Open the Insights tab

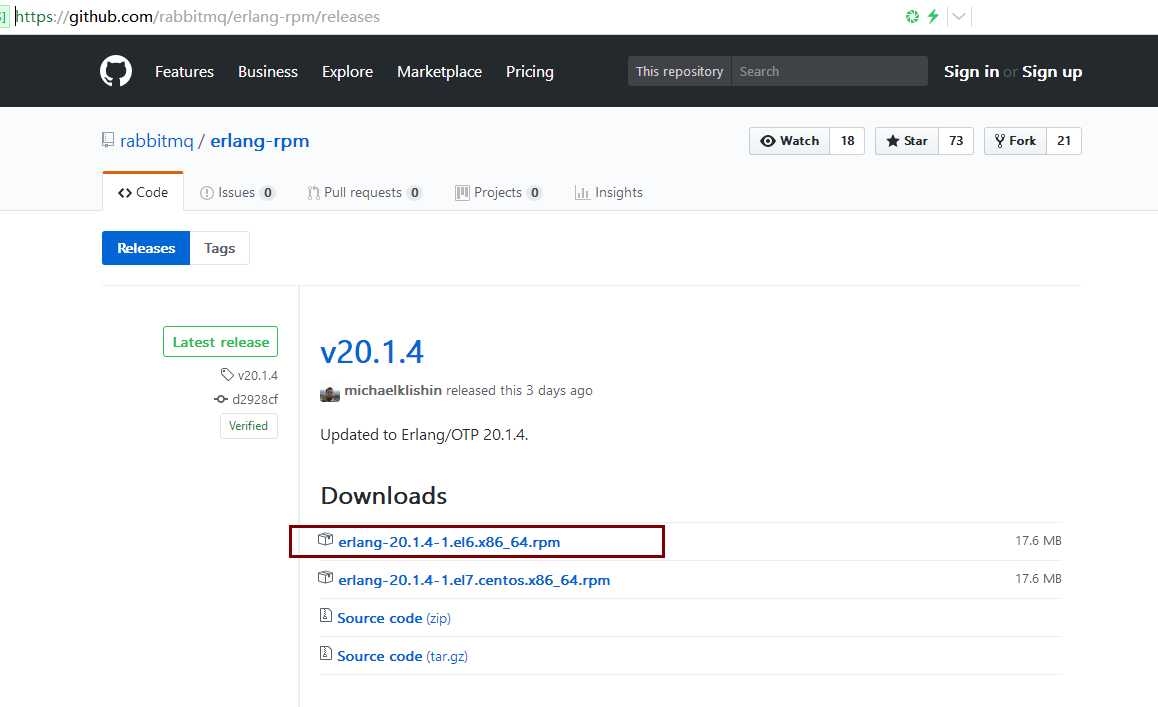tap(609, 192)
